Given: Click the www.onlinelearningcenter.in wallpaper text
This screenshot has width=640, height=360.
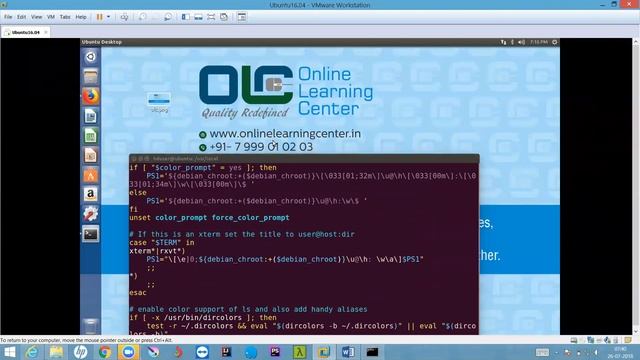Looking at the screenshot, I should pyautogui.click(x=285, y=133).
